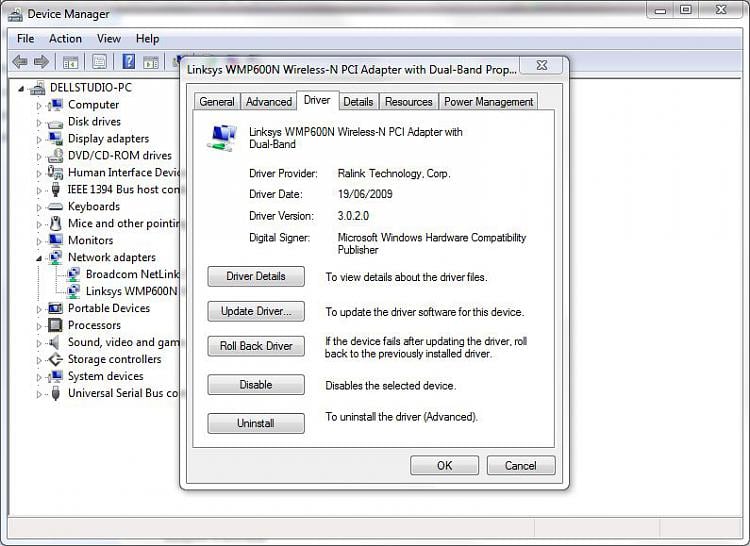
Task: Expand the Processors node
Action: pyautogui.click(x=39, y=326)
